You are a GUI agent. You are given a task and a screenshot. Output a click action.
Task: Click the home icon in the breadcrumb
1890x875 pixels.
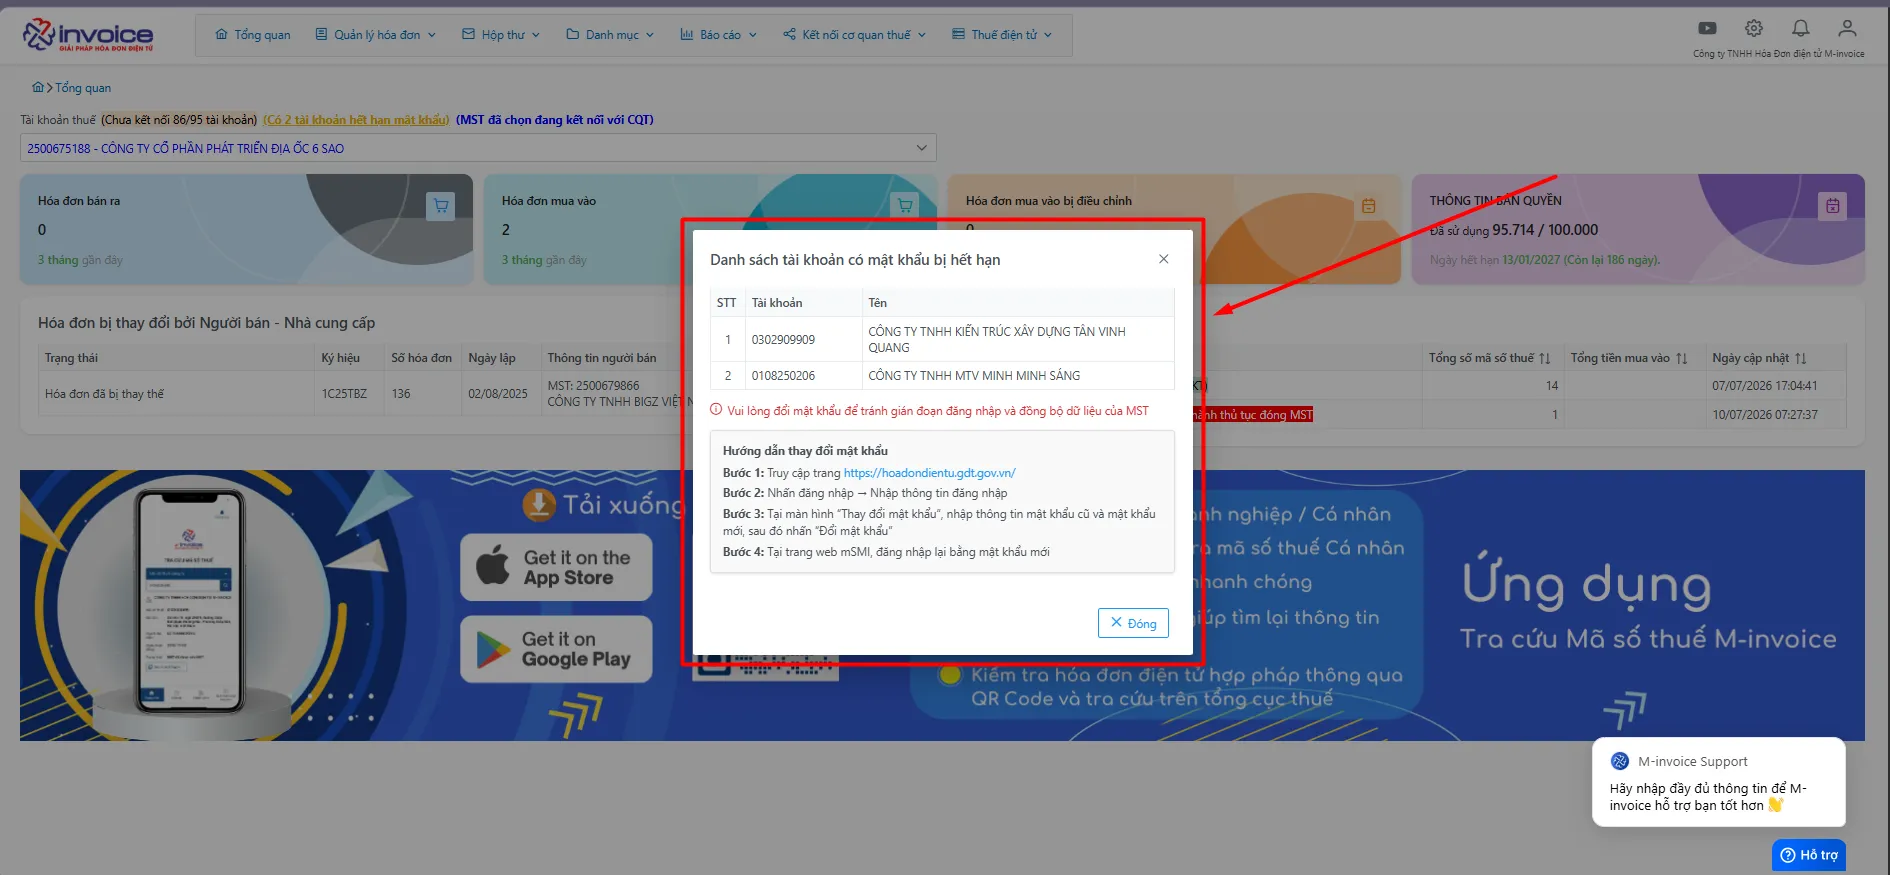(38, 87)
